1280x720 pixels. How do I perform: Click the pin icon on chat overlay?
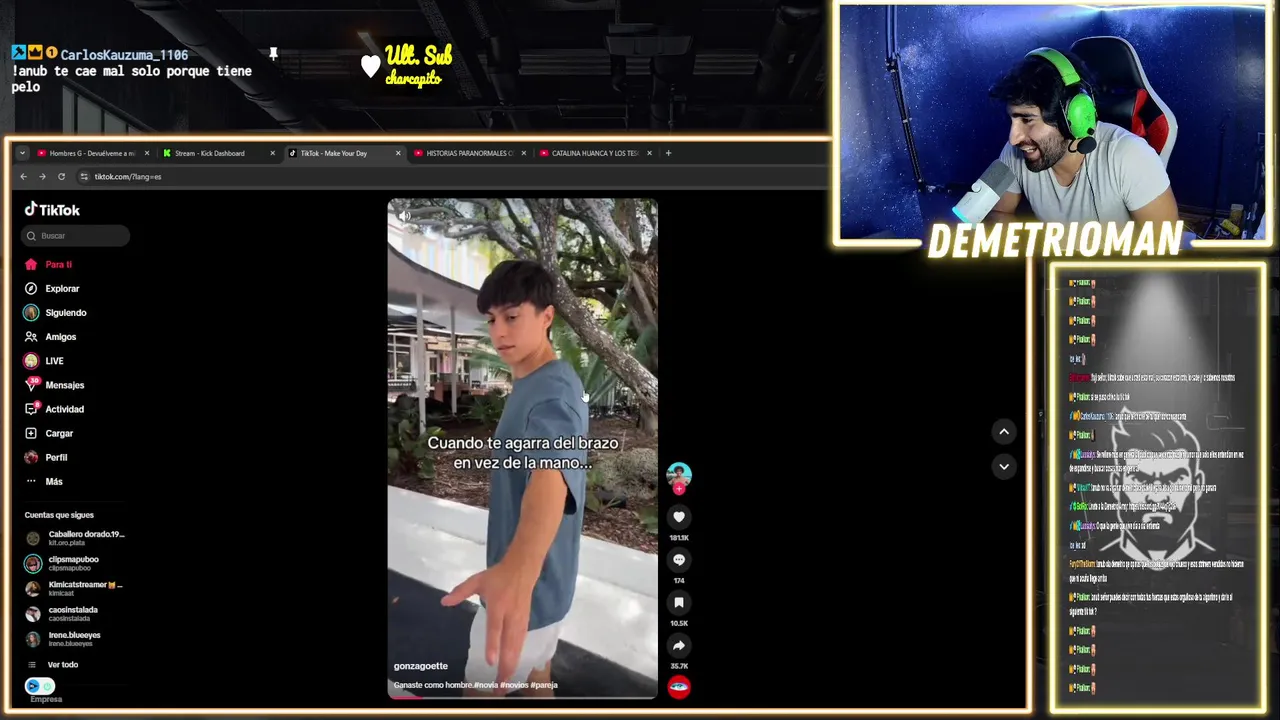[x=273, y=53]
